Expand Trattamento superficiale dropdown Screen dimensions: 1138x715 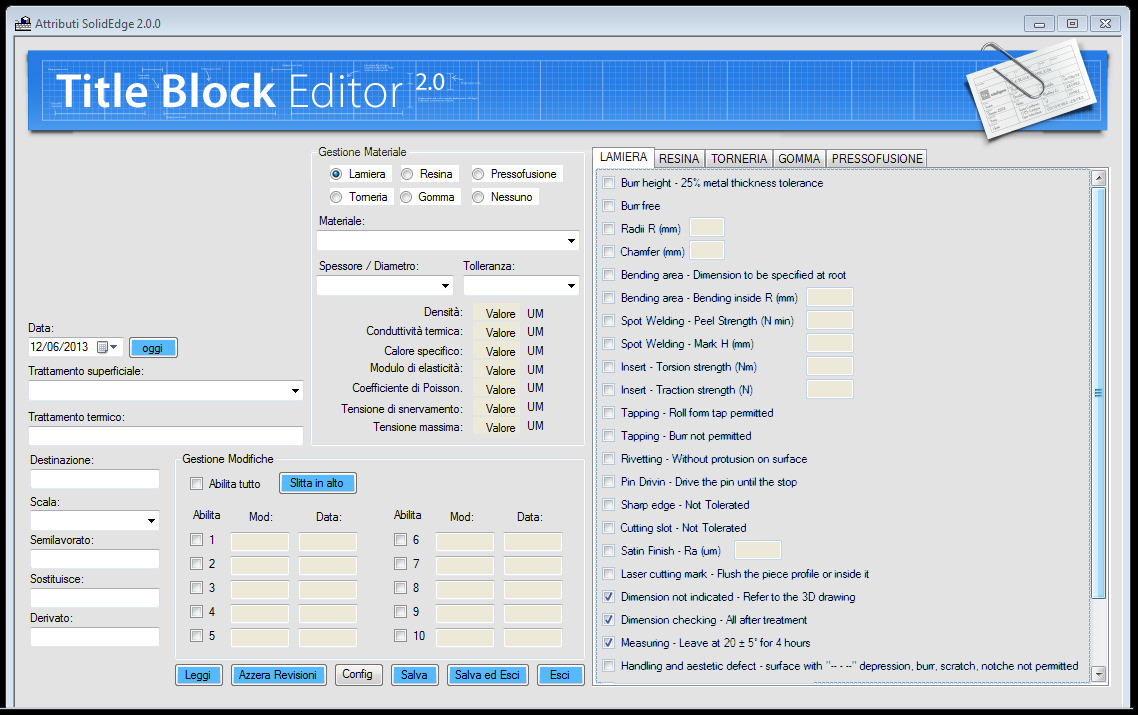click(x=295, y=391)
